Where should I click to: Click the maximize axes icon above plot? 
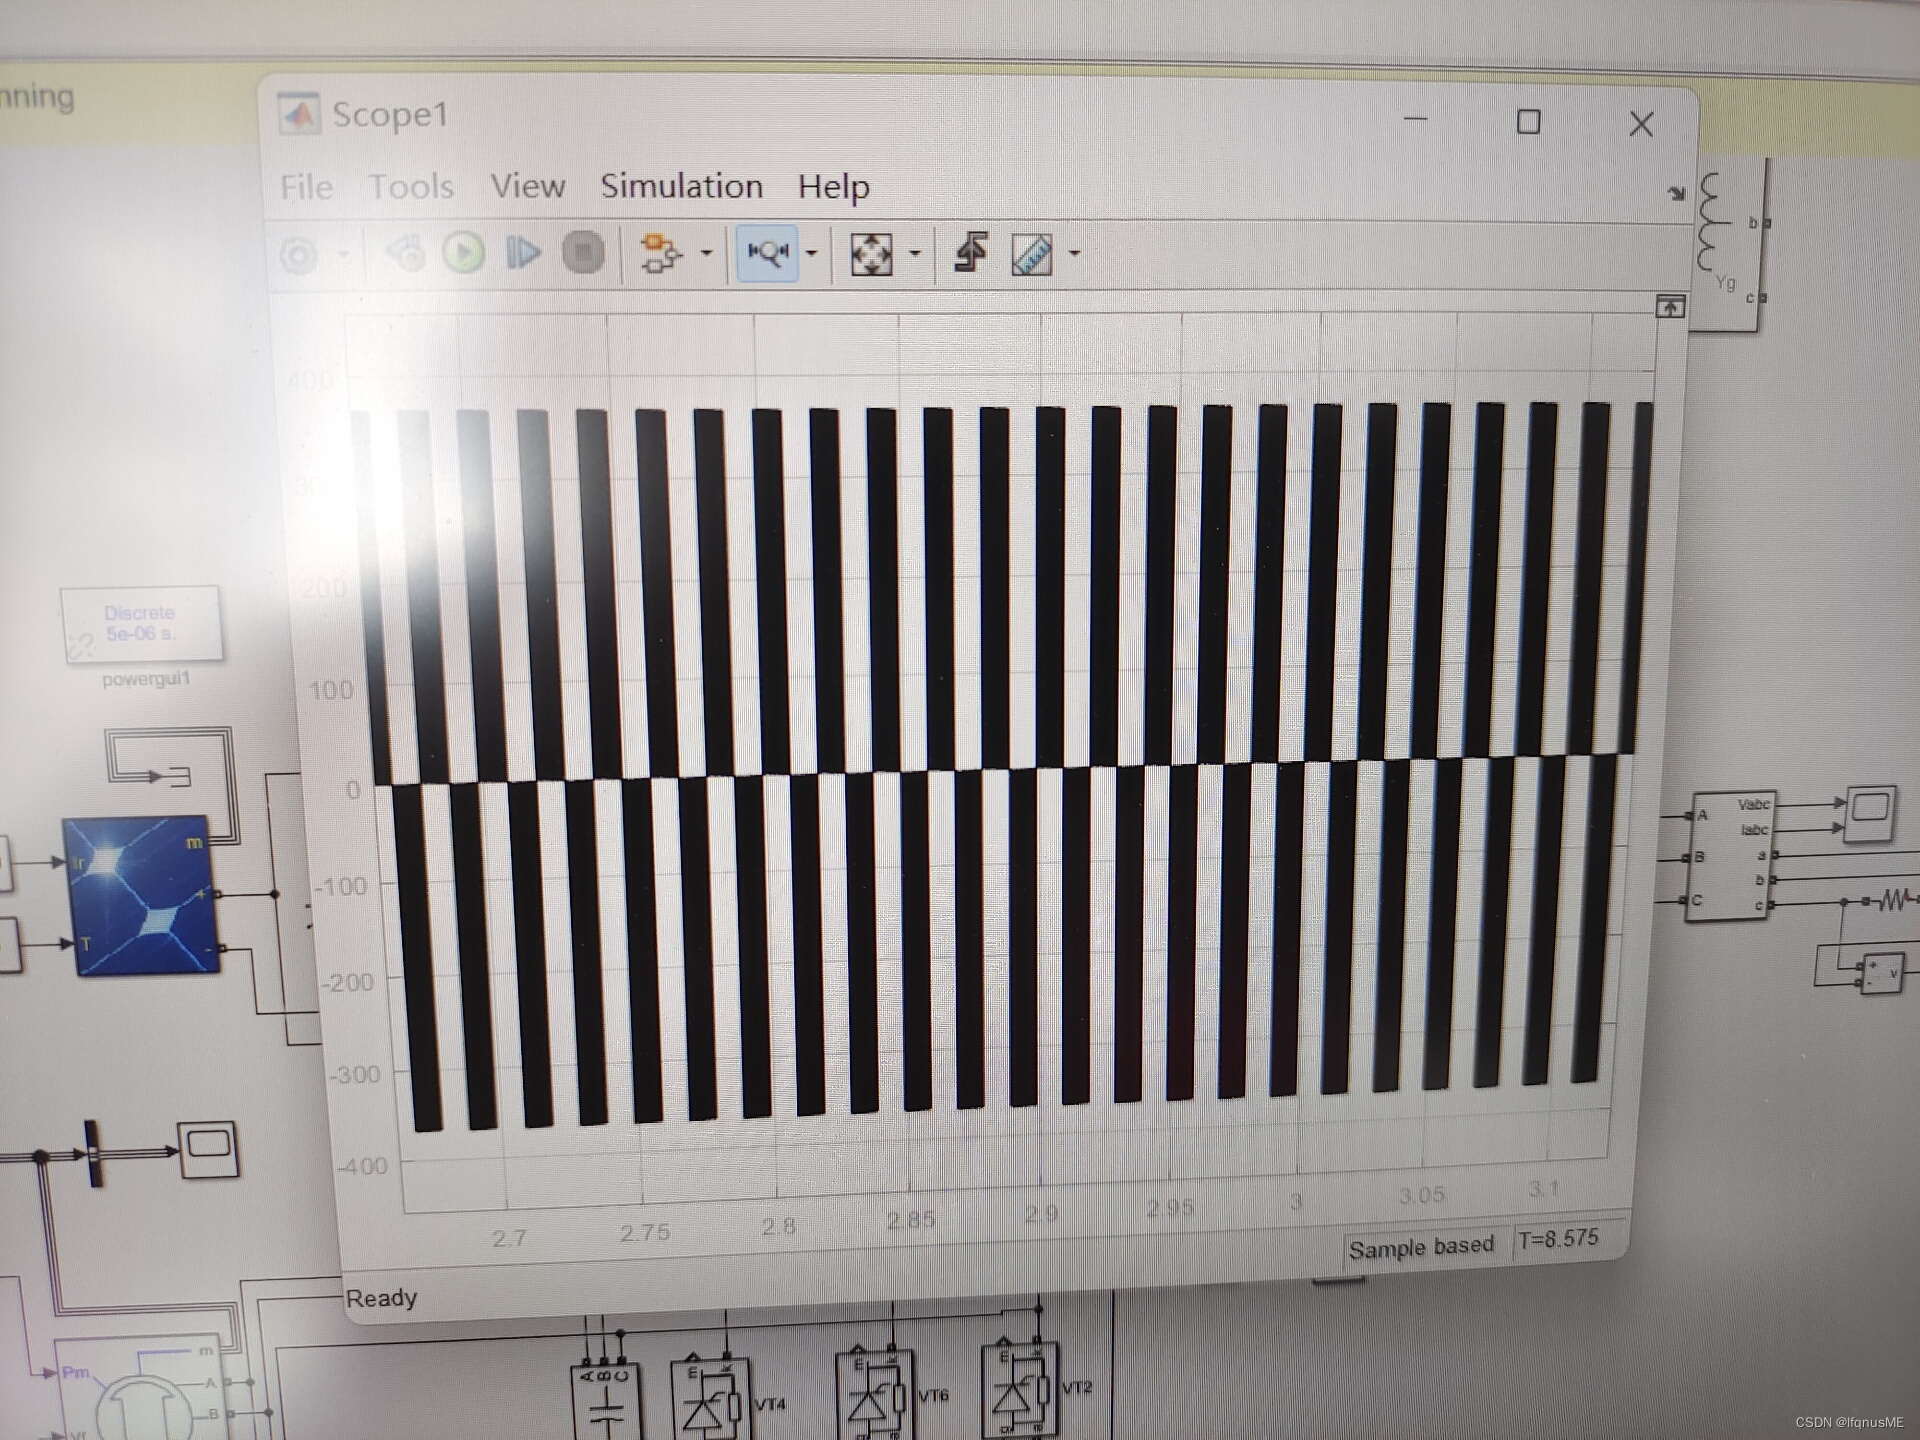[x=1669, y=307]
